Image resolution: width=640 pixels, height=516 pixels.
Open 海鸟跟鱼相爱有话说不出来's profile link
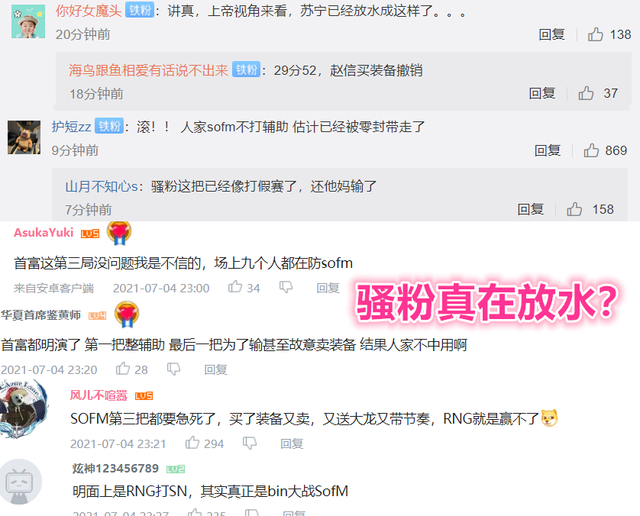coord(148,70)
